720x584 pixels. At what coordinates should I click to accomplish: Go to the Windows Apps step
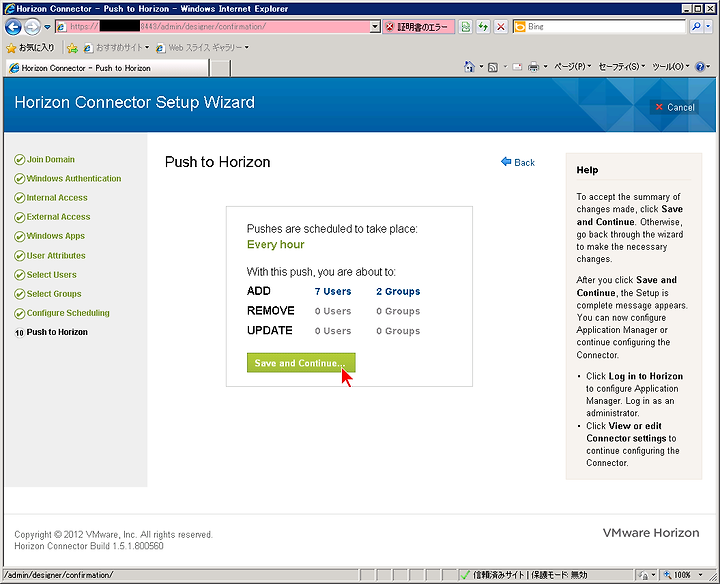pos(56,236)
